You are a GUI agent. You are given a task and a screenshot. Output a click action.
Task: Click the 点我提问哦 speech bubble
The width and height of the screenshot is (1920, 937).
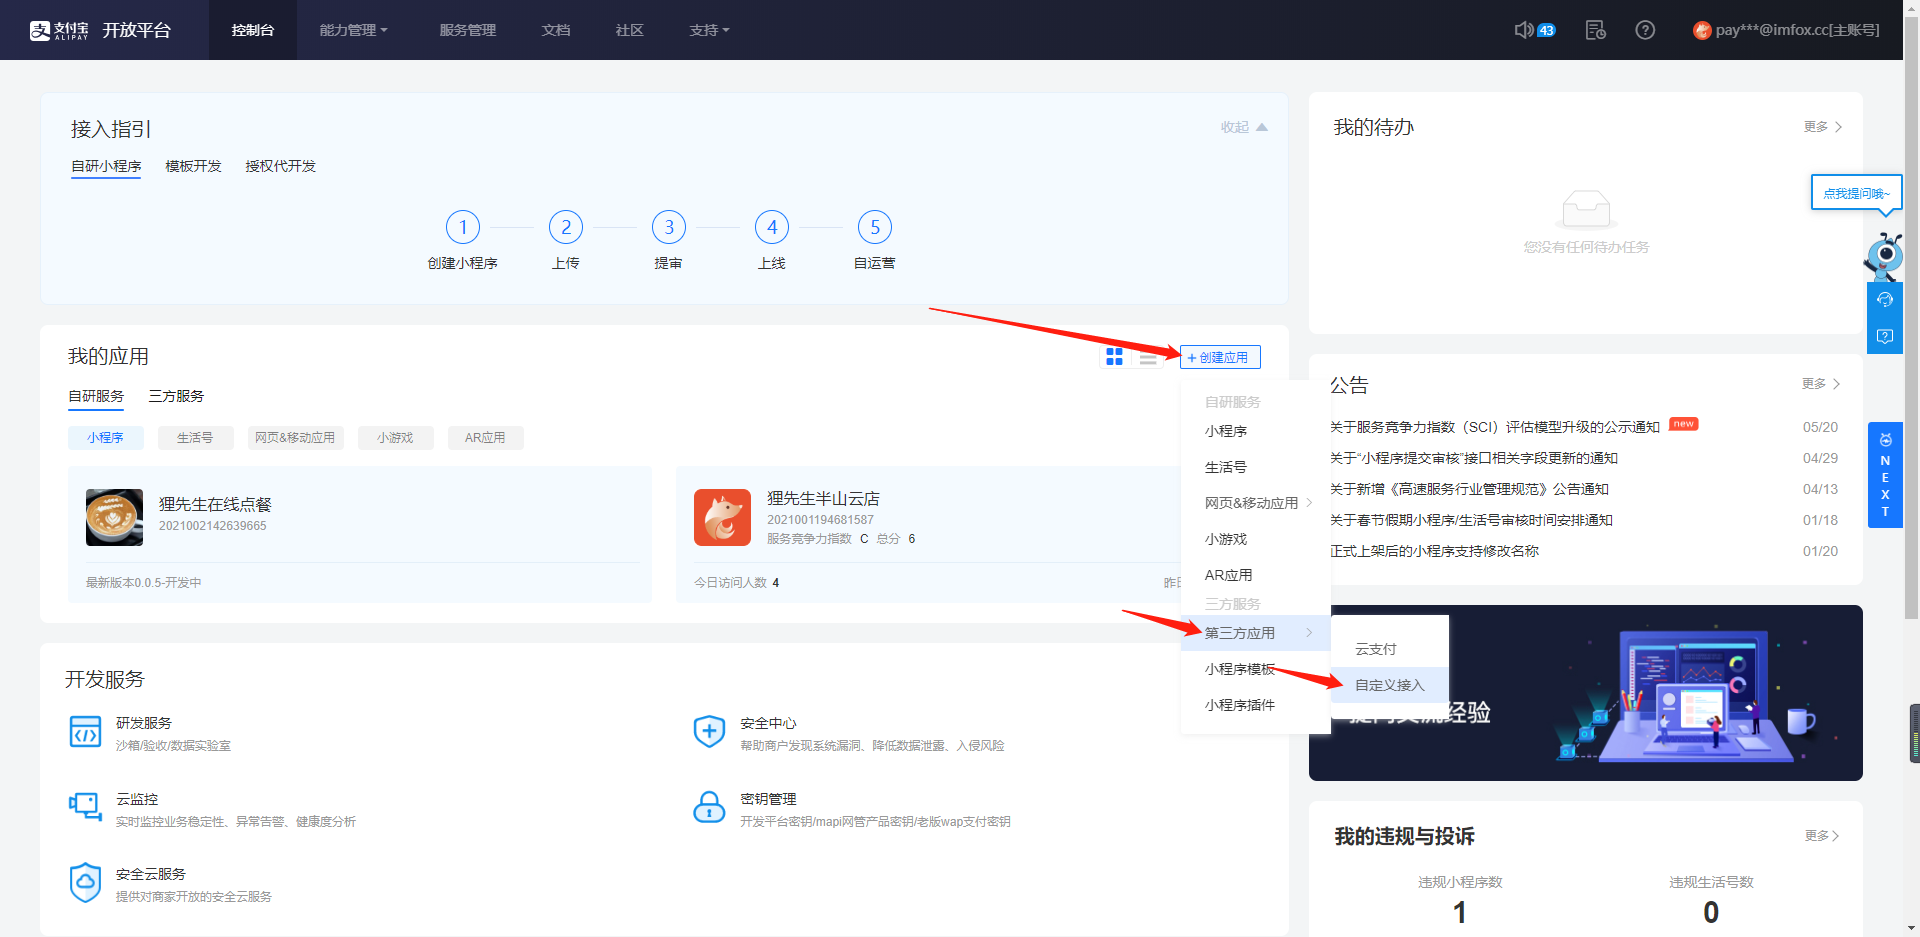coord(1857,193)
